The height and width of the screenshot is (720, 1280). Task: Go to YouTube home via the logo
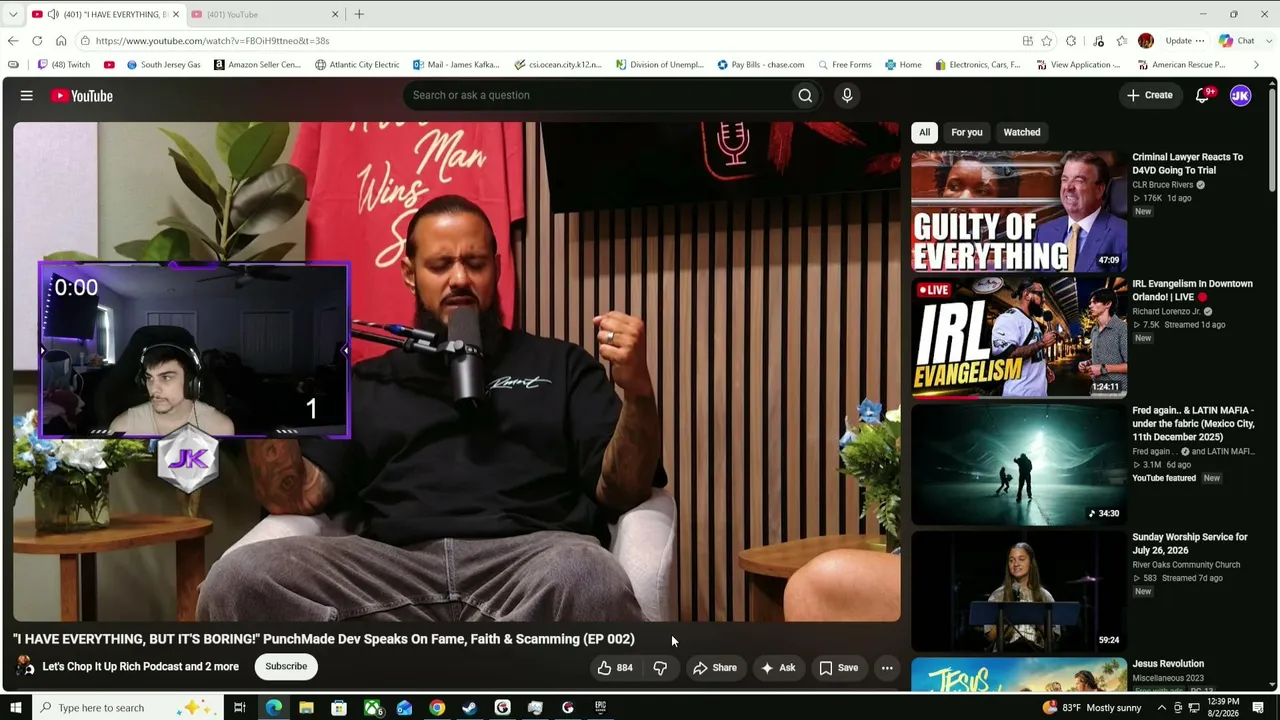pyautogui.click(x=82, y=96)
